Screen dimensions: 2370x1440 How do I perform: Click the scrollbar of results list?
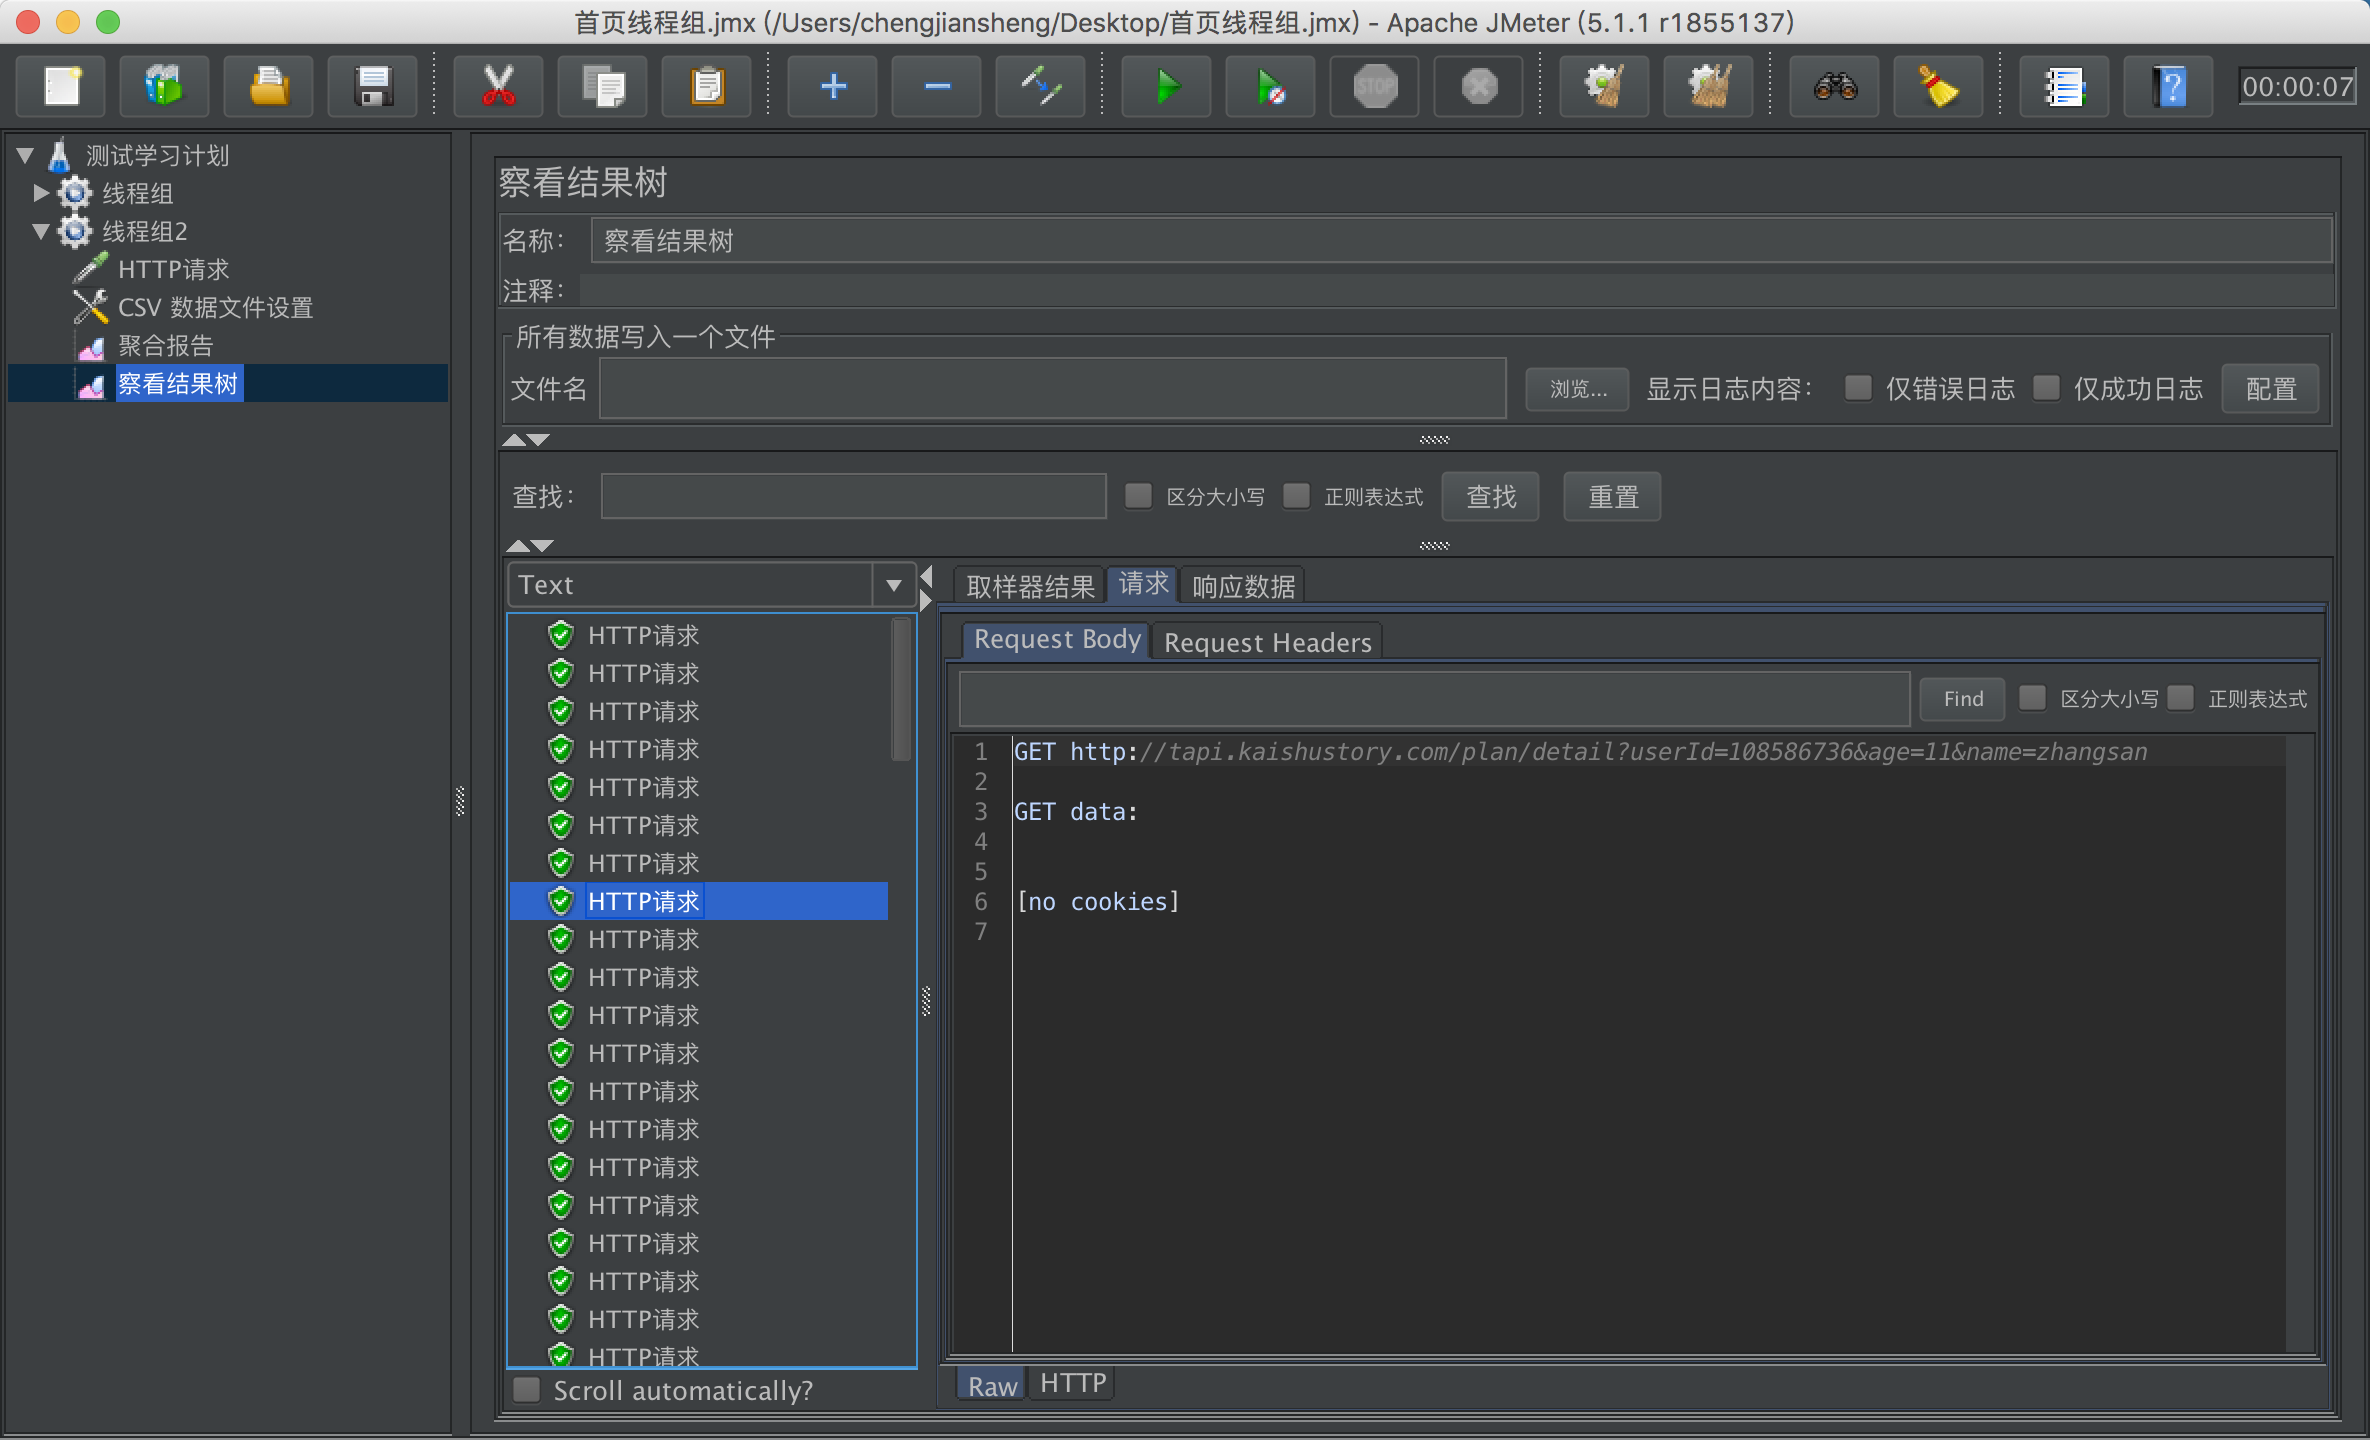pyautogui.click(x=901, y=690)
